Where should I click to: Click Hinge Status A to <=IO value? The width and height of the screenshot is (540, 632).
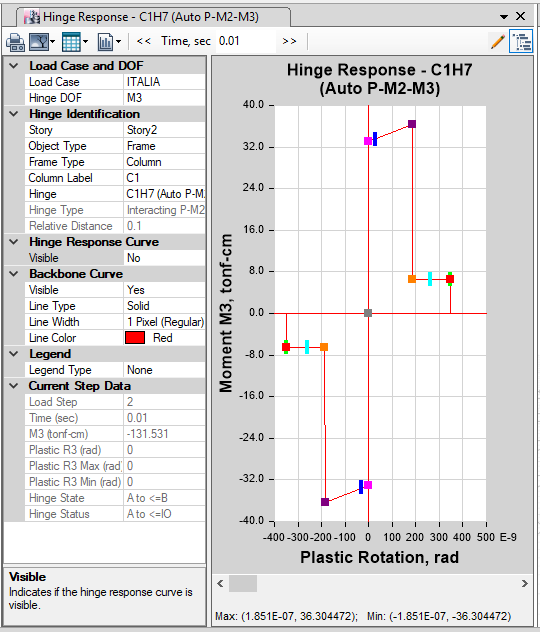click(x=164, y=514)
